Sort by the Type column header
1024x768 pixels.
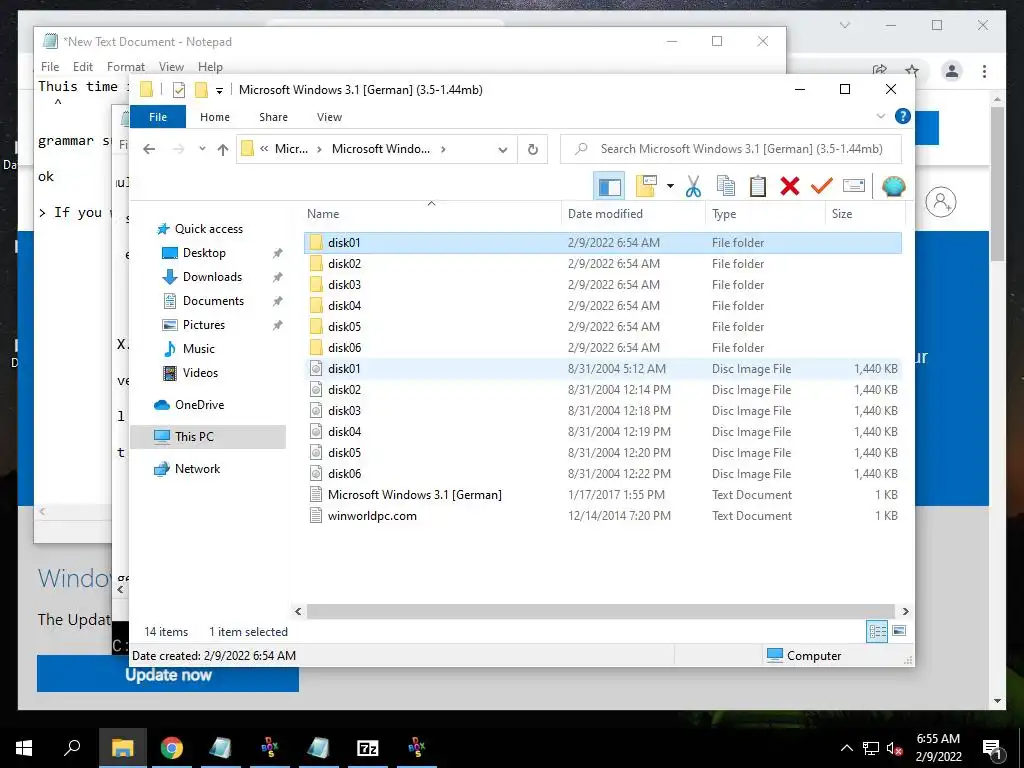coord(765,214)
